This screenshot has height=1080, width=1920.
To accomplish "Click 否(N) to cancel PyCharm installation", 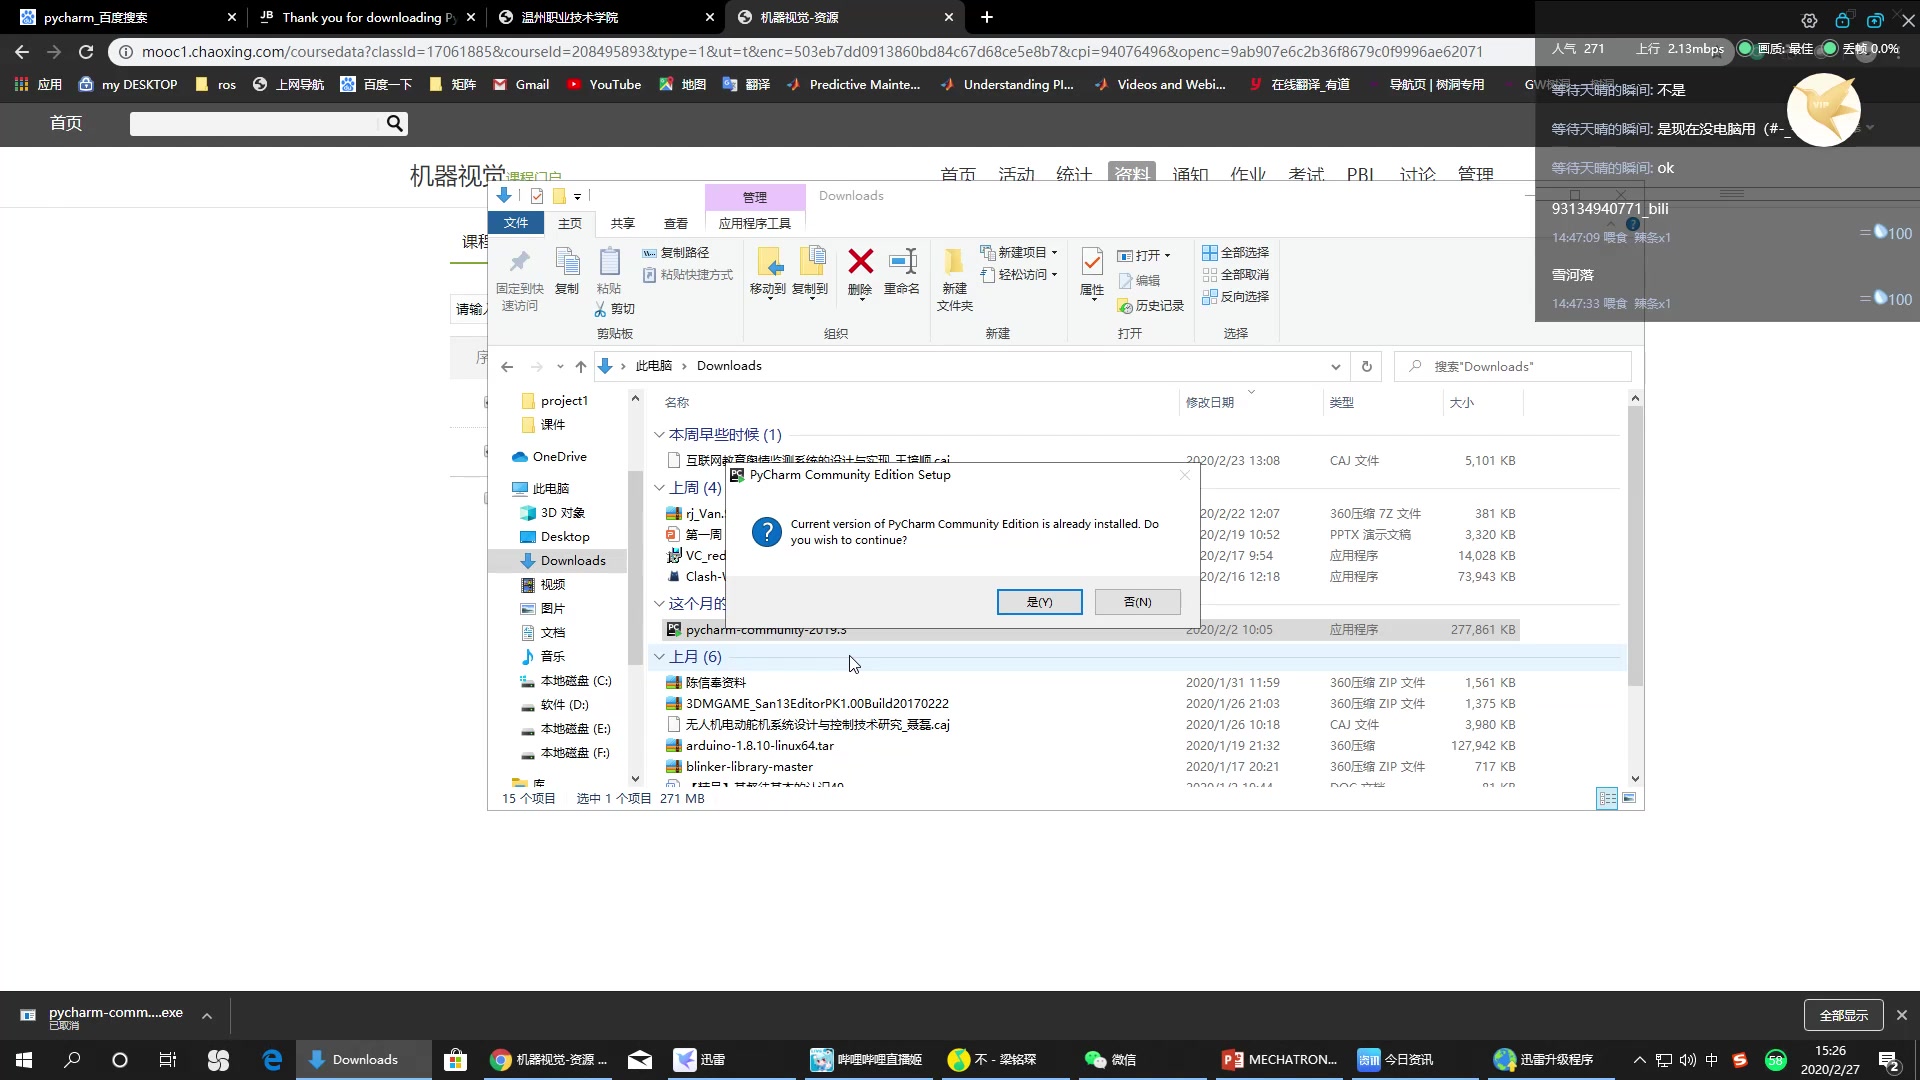I will tap(1137, 601).
